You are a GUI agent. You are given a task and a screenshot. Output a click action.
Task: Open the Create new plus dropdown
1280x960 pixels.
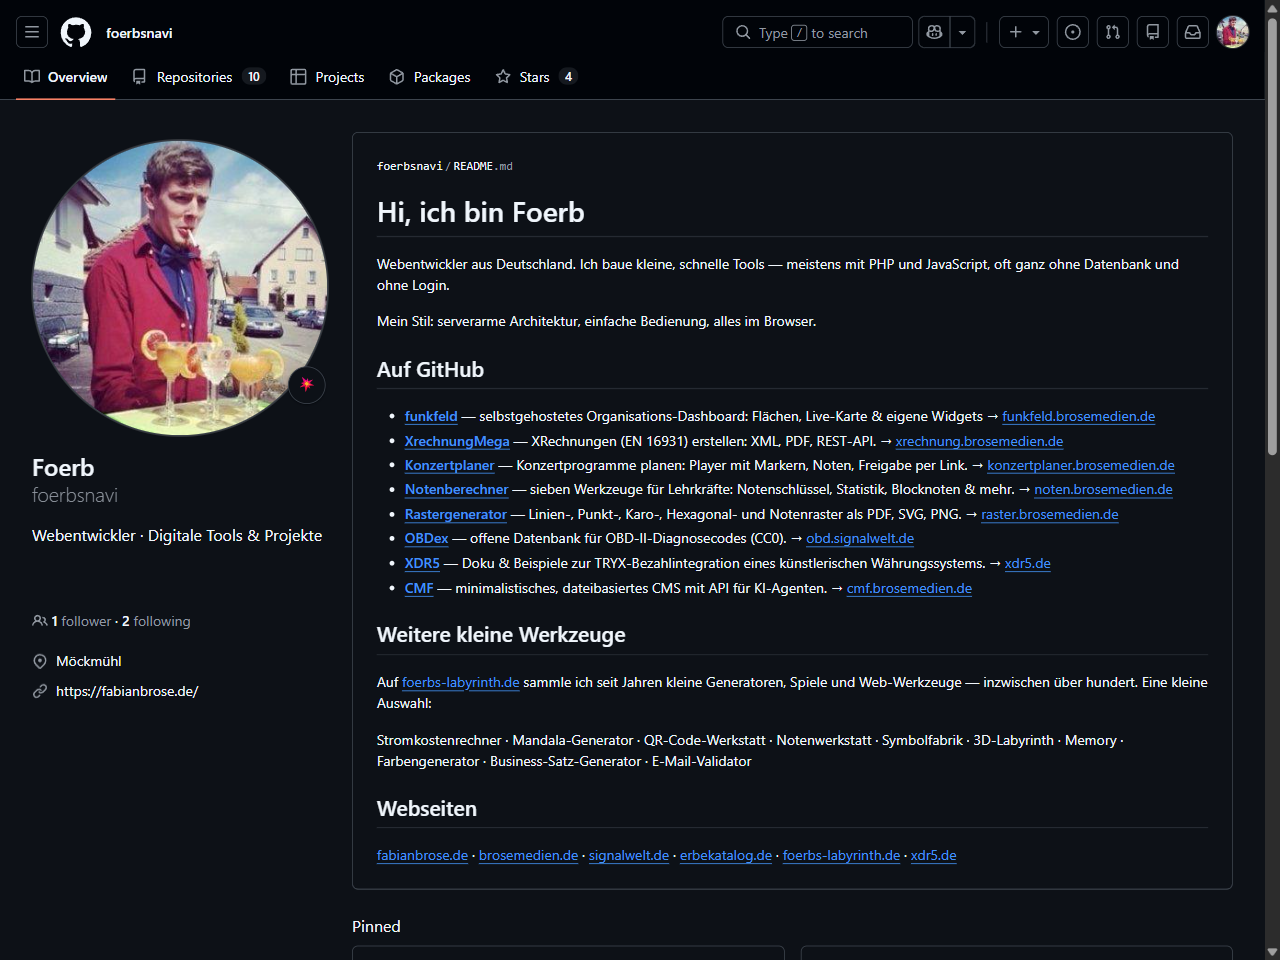coord(1024,32)
